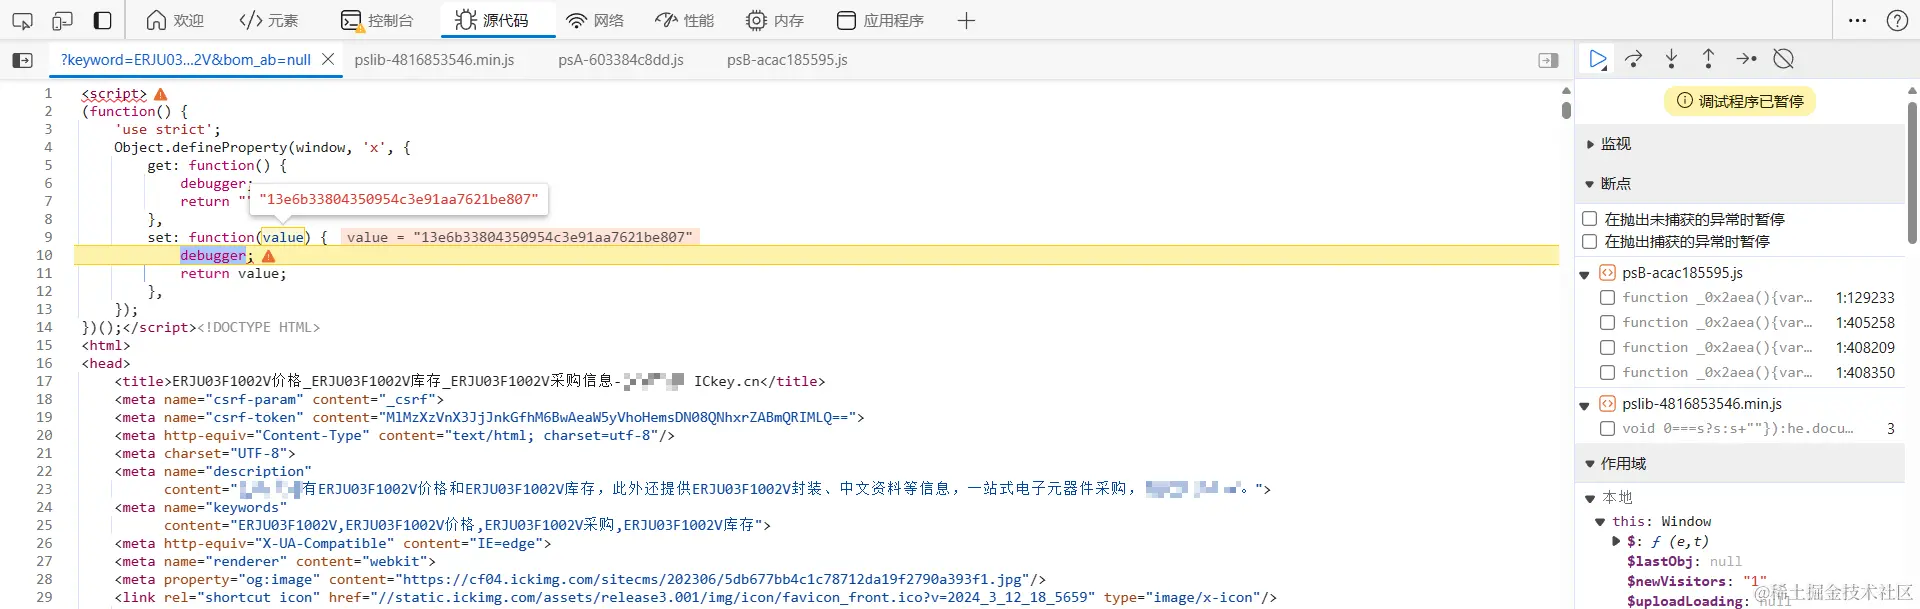1920x609 pixels.
Task: Collapse the this: Window entry
Action: point(1601,522)
